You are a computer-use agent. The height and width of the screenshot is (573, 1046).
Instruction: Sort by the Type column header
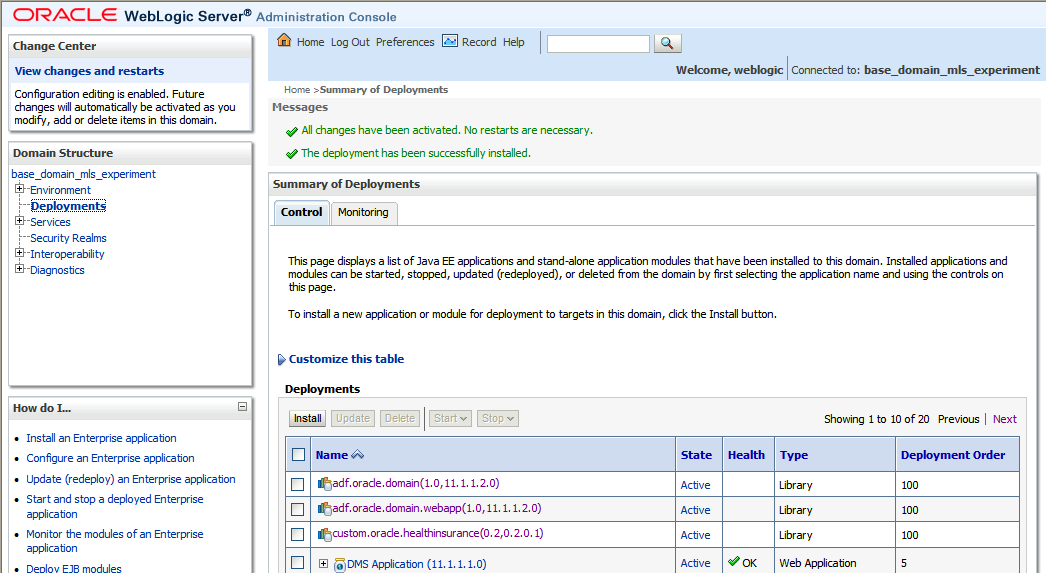(x=794, y=455)
